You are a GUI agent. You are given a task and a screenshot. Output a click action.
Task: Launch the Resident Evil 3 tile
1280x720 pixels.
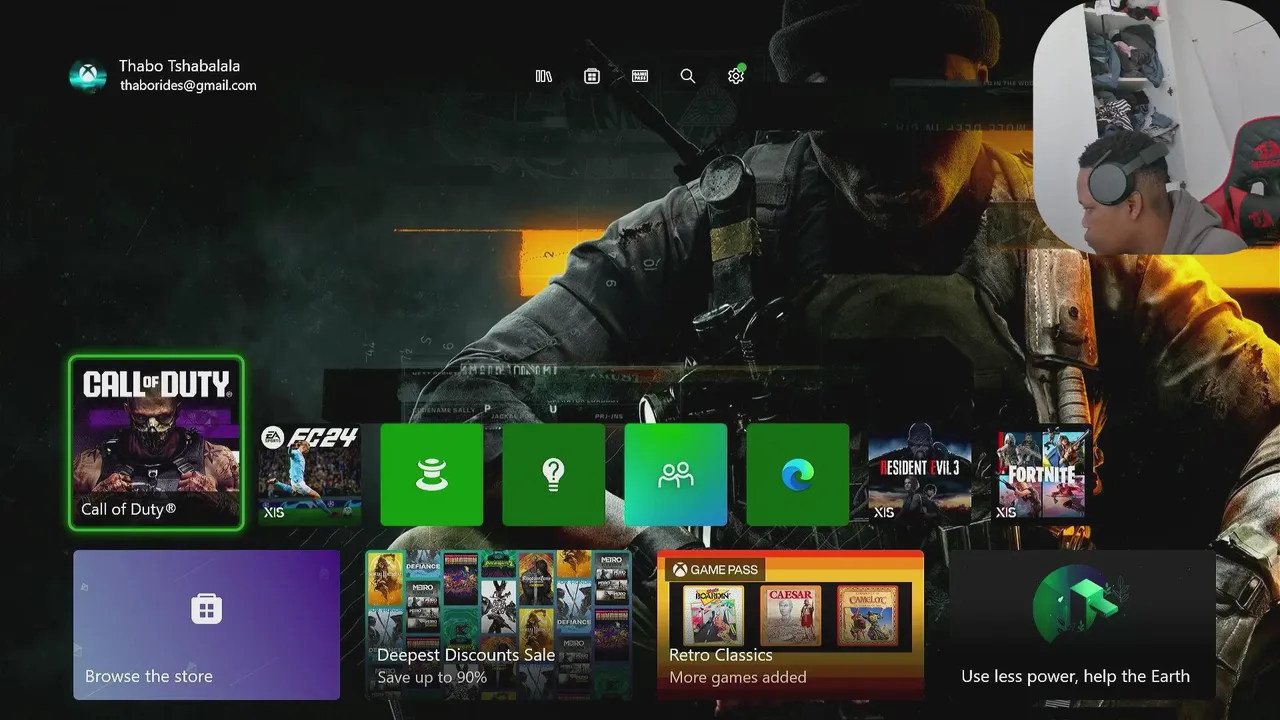click(x=920, y=475)
